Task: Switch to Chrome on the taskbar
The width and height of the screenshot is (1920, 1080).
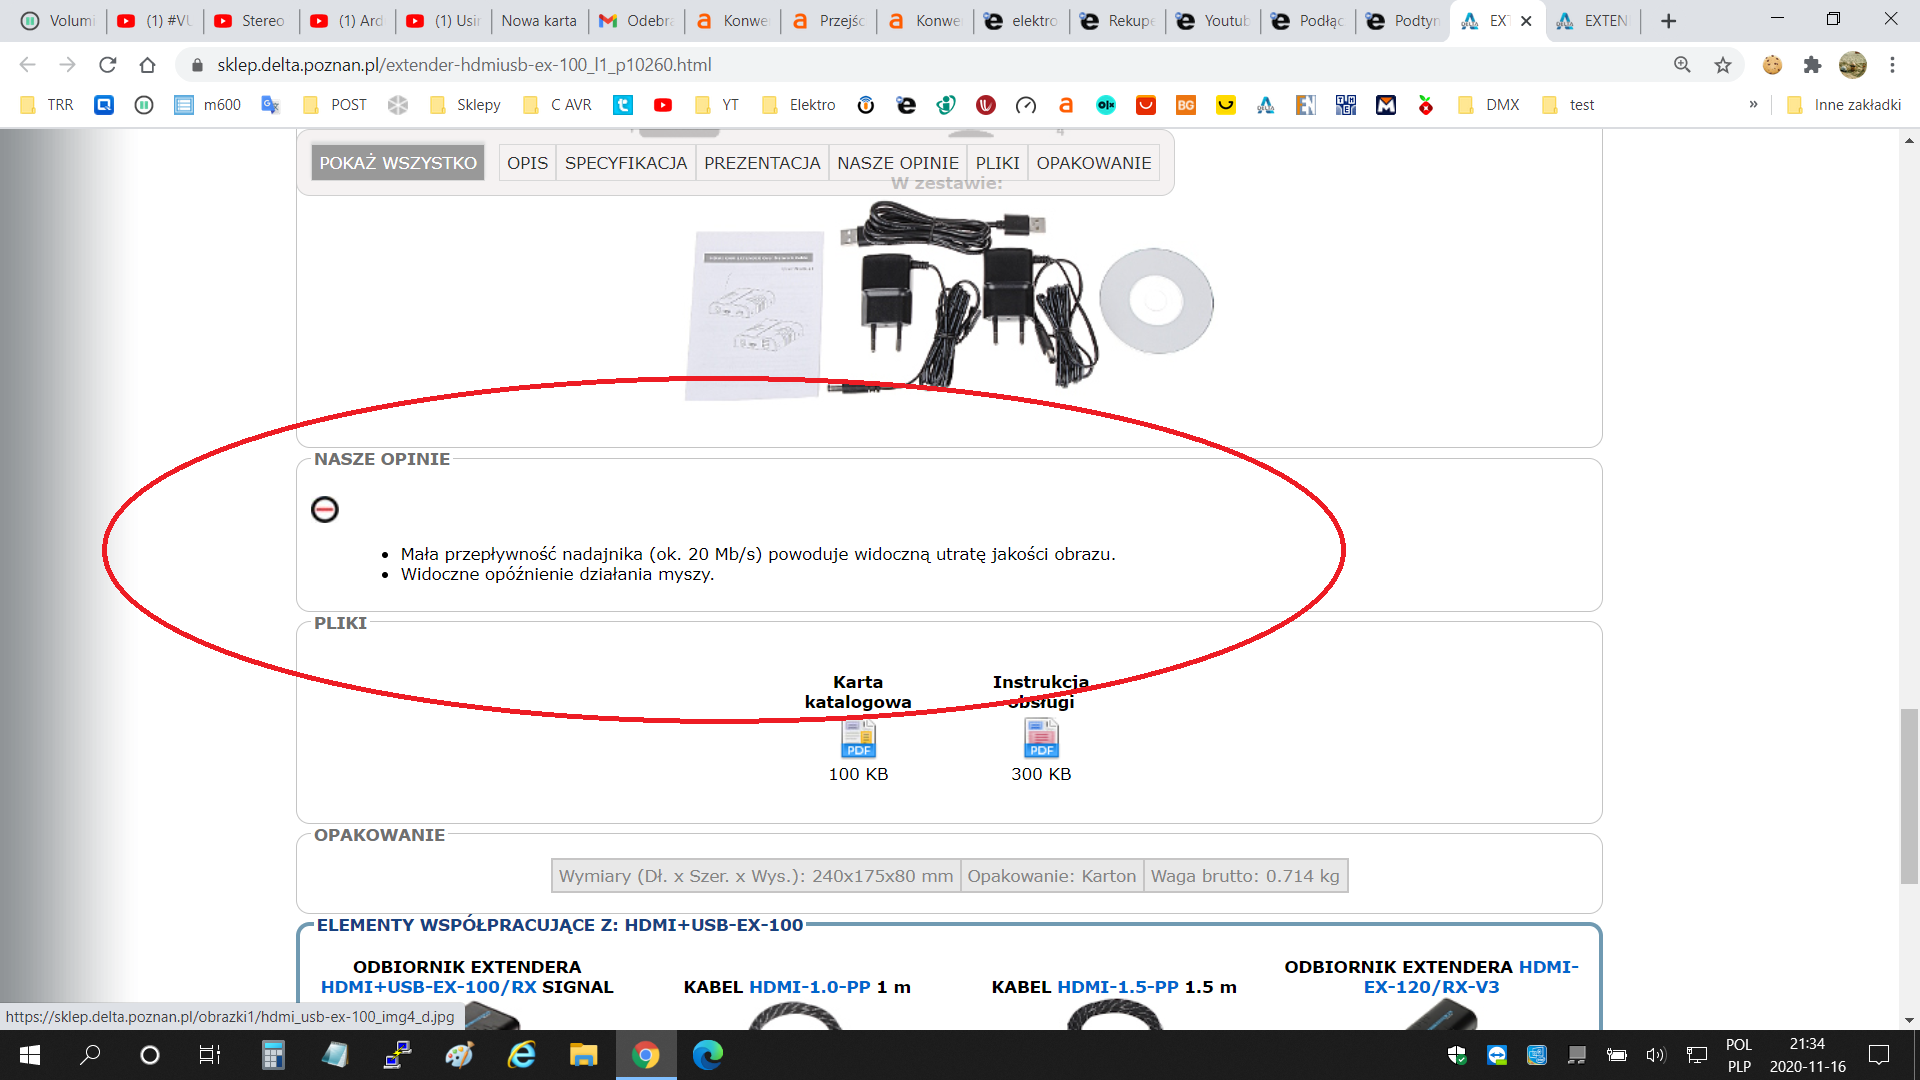Action: click(646, 1055)
